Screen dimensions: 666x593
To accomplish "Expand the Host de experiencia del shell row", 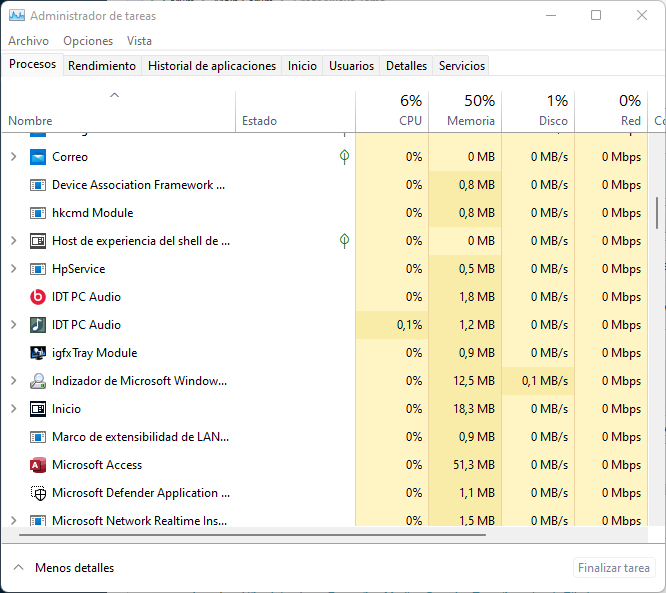I will tap(14, 241).
